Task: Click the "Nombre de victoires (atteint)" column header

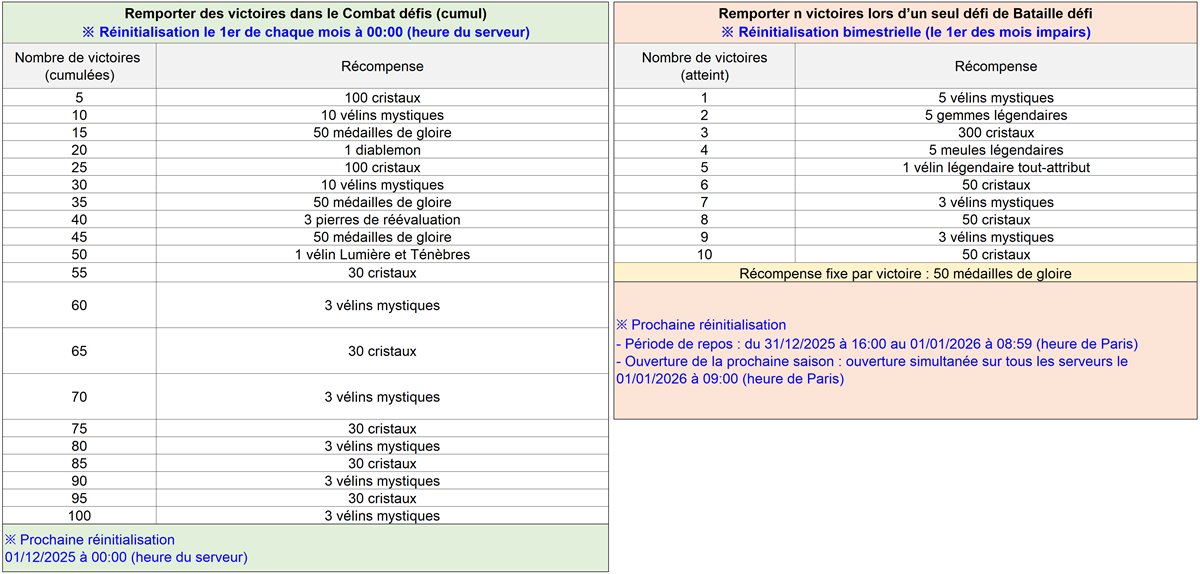Action: point(704,66)
